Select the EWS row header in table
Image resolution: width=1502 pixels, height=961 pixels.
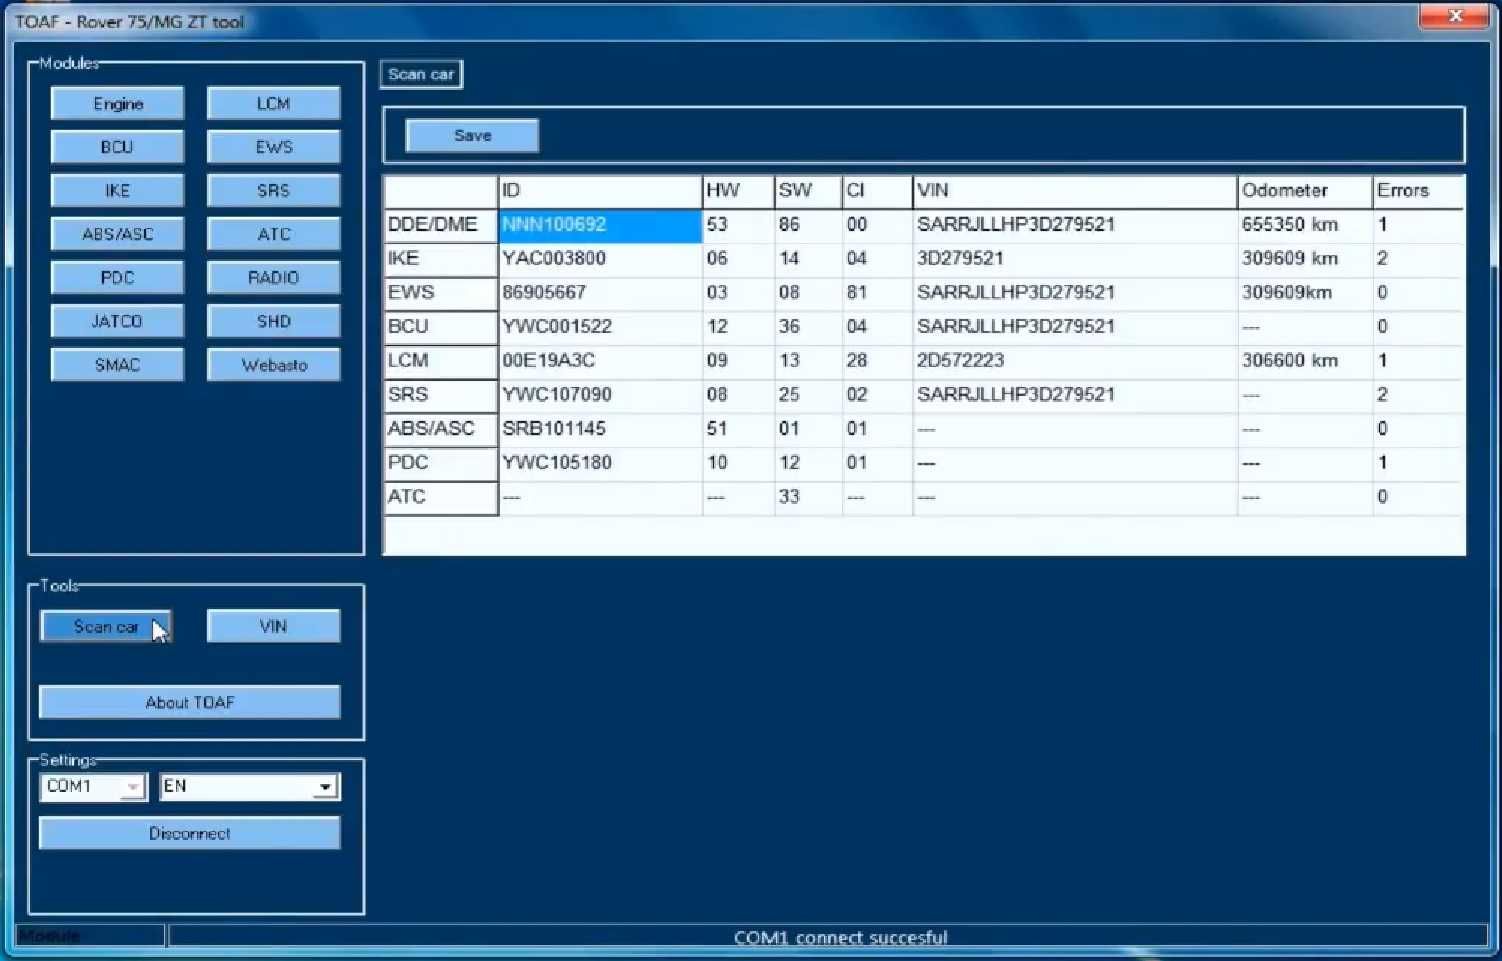pyautogui.click(x=441, y=293)
